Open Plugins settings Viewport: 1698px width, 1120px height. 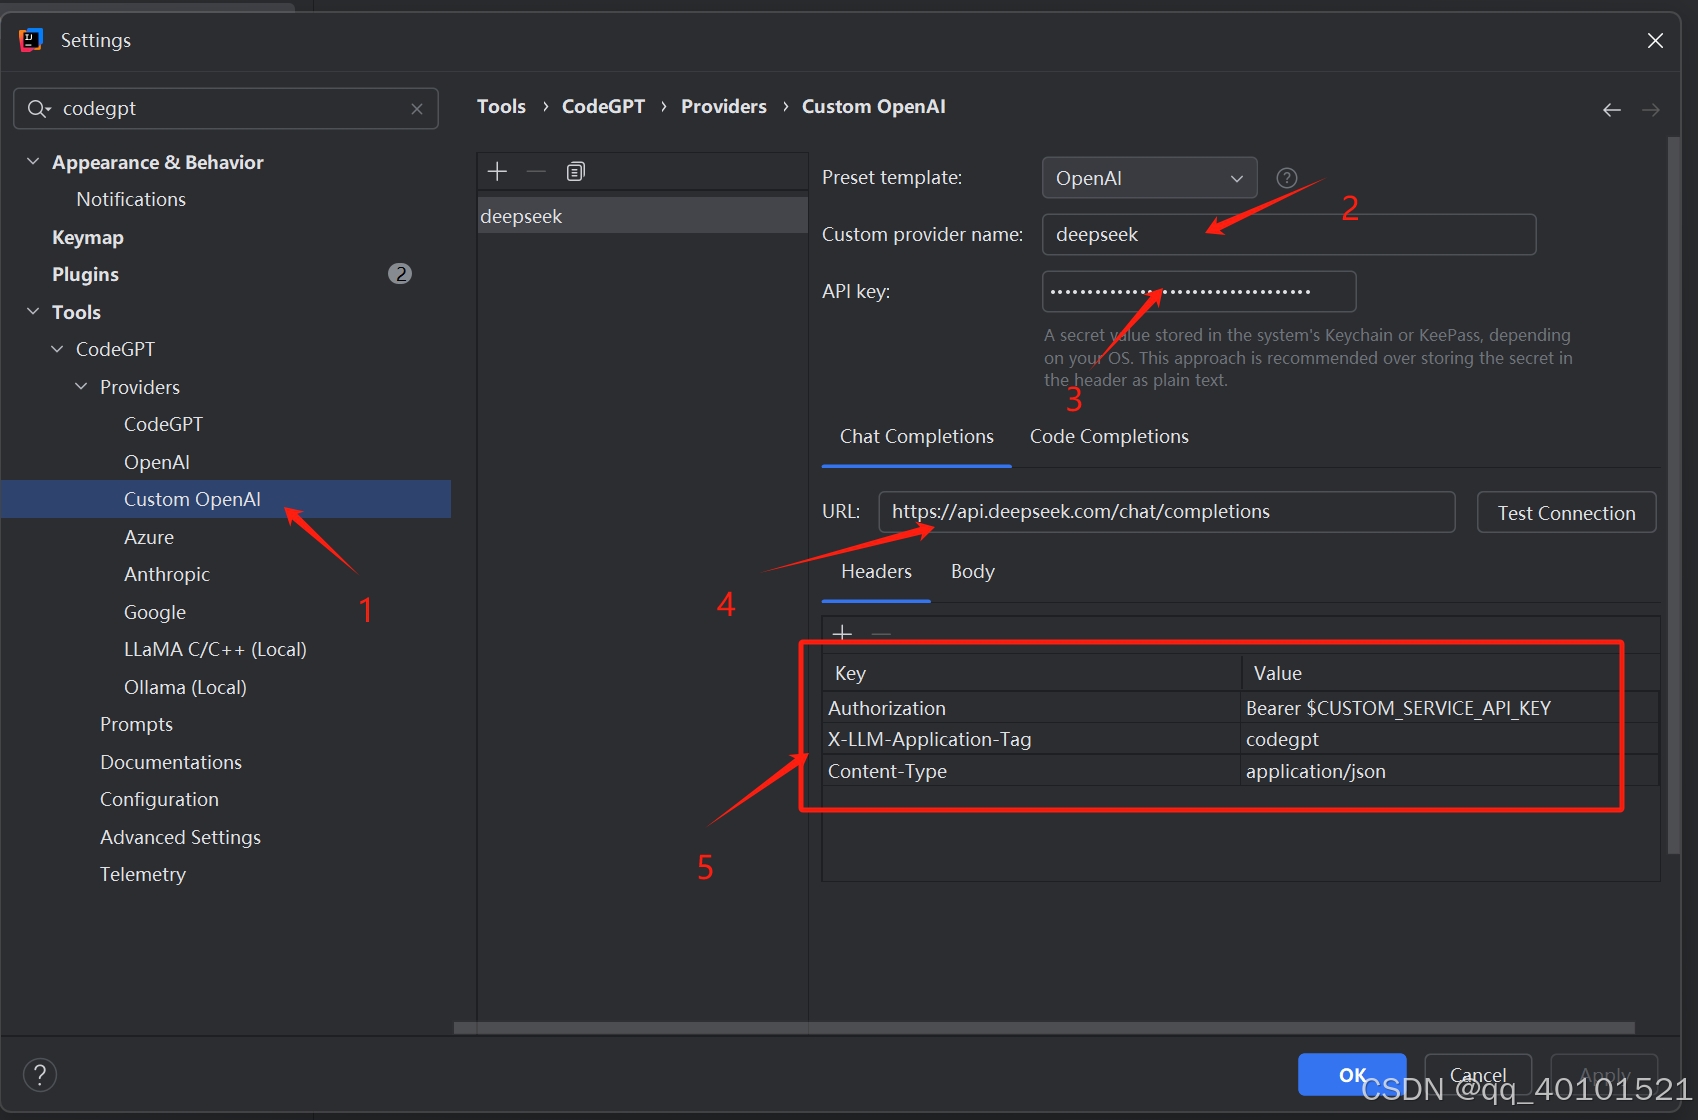click(x=85, y=274)
